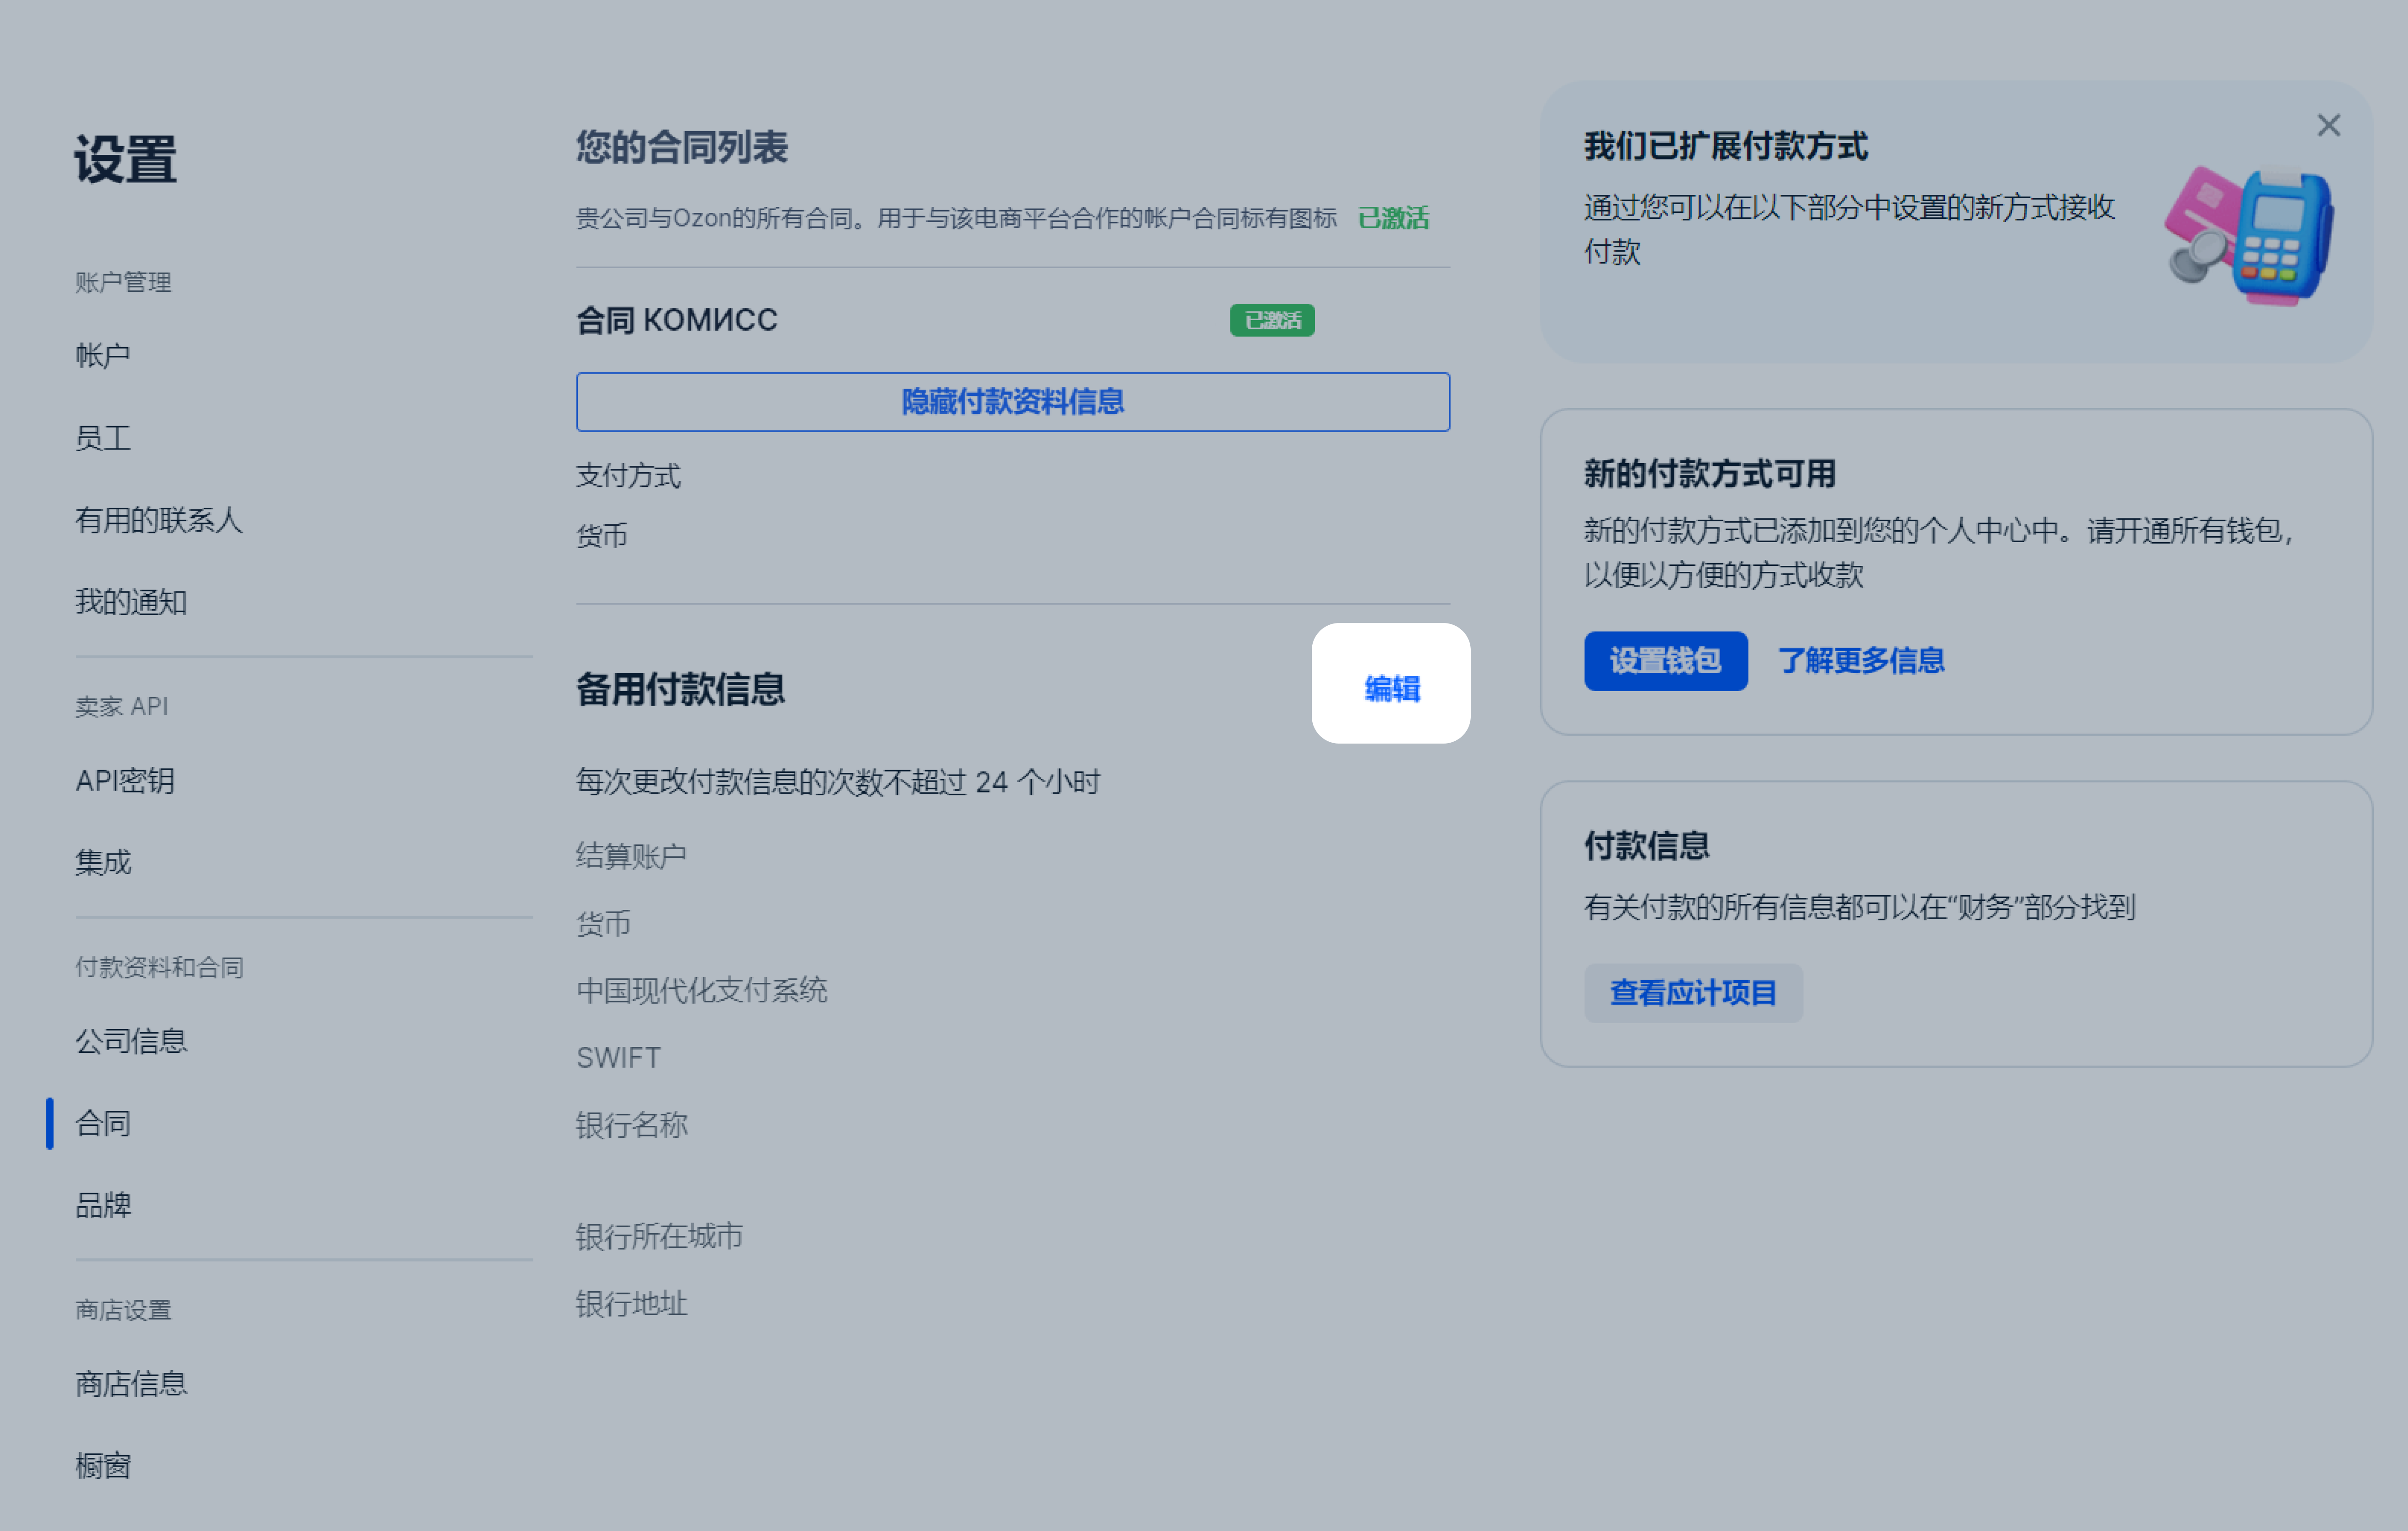Click the 隐藏付款资料信息 button
The image size is (2408, 1531).
click(1012, 401)
